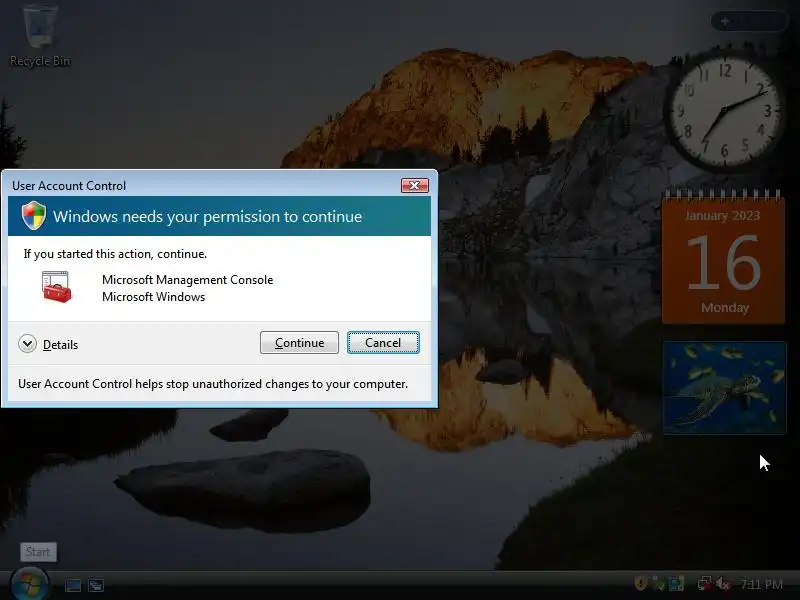The width and height of the screenshot is (800, 600).
Task: Click the muted volume tray icon
Action: [723, 583]
